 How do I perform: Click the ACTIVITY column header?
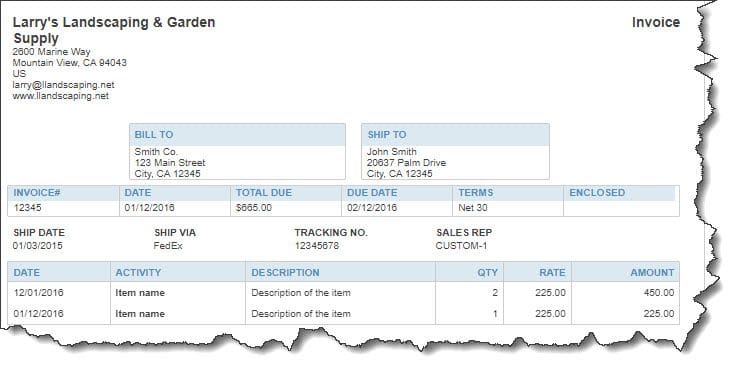(x=138, y=272)
